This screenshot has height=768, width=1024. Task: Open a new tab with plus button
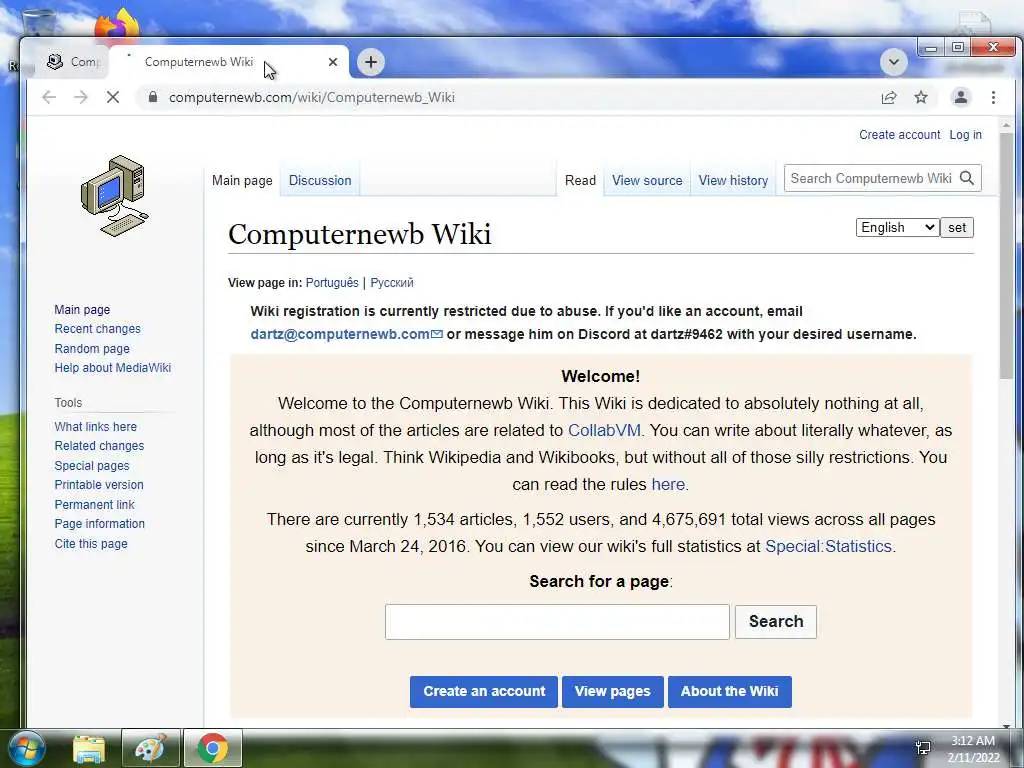coord(371,62)
